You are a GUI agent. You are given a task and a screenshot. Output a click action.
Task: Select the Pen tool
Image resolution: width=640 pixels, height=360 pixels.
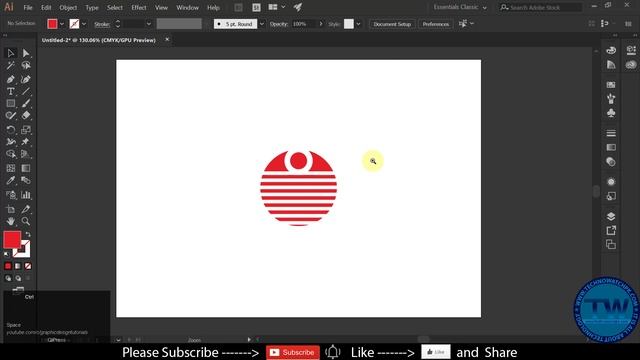click(11, 79)
